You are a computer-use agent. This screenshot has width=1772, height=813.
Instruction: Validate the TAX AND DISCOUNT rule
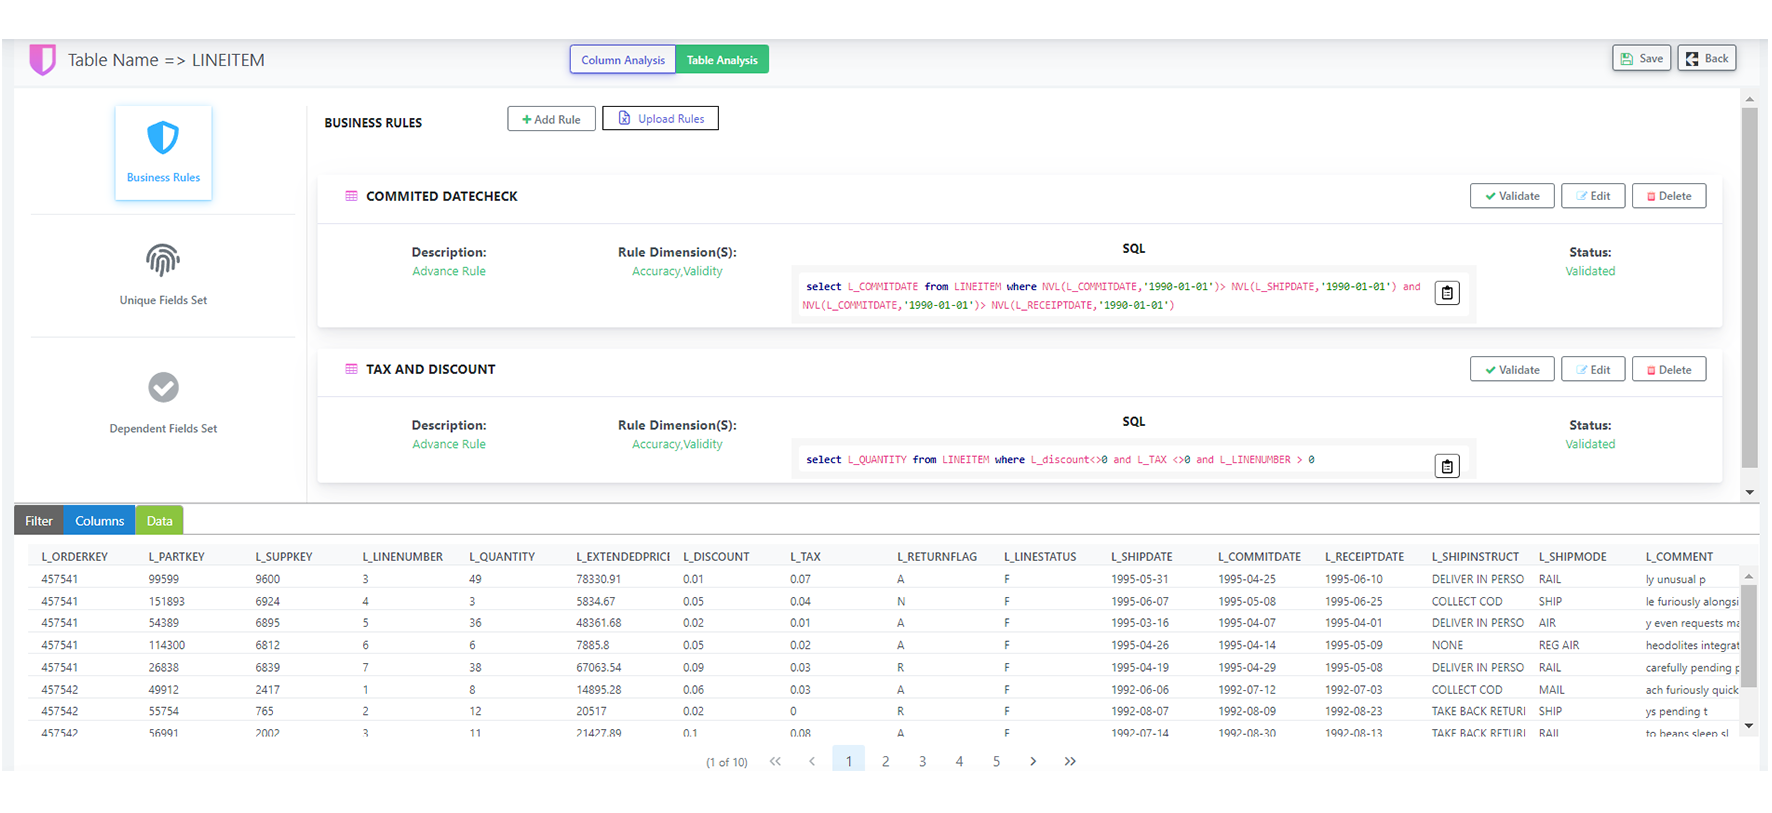[x=1511, y=370]
